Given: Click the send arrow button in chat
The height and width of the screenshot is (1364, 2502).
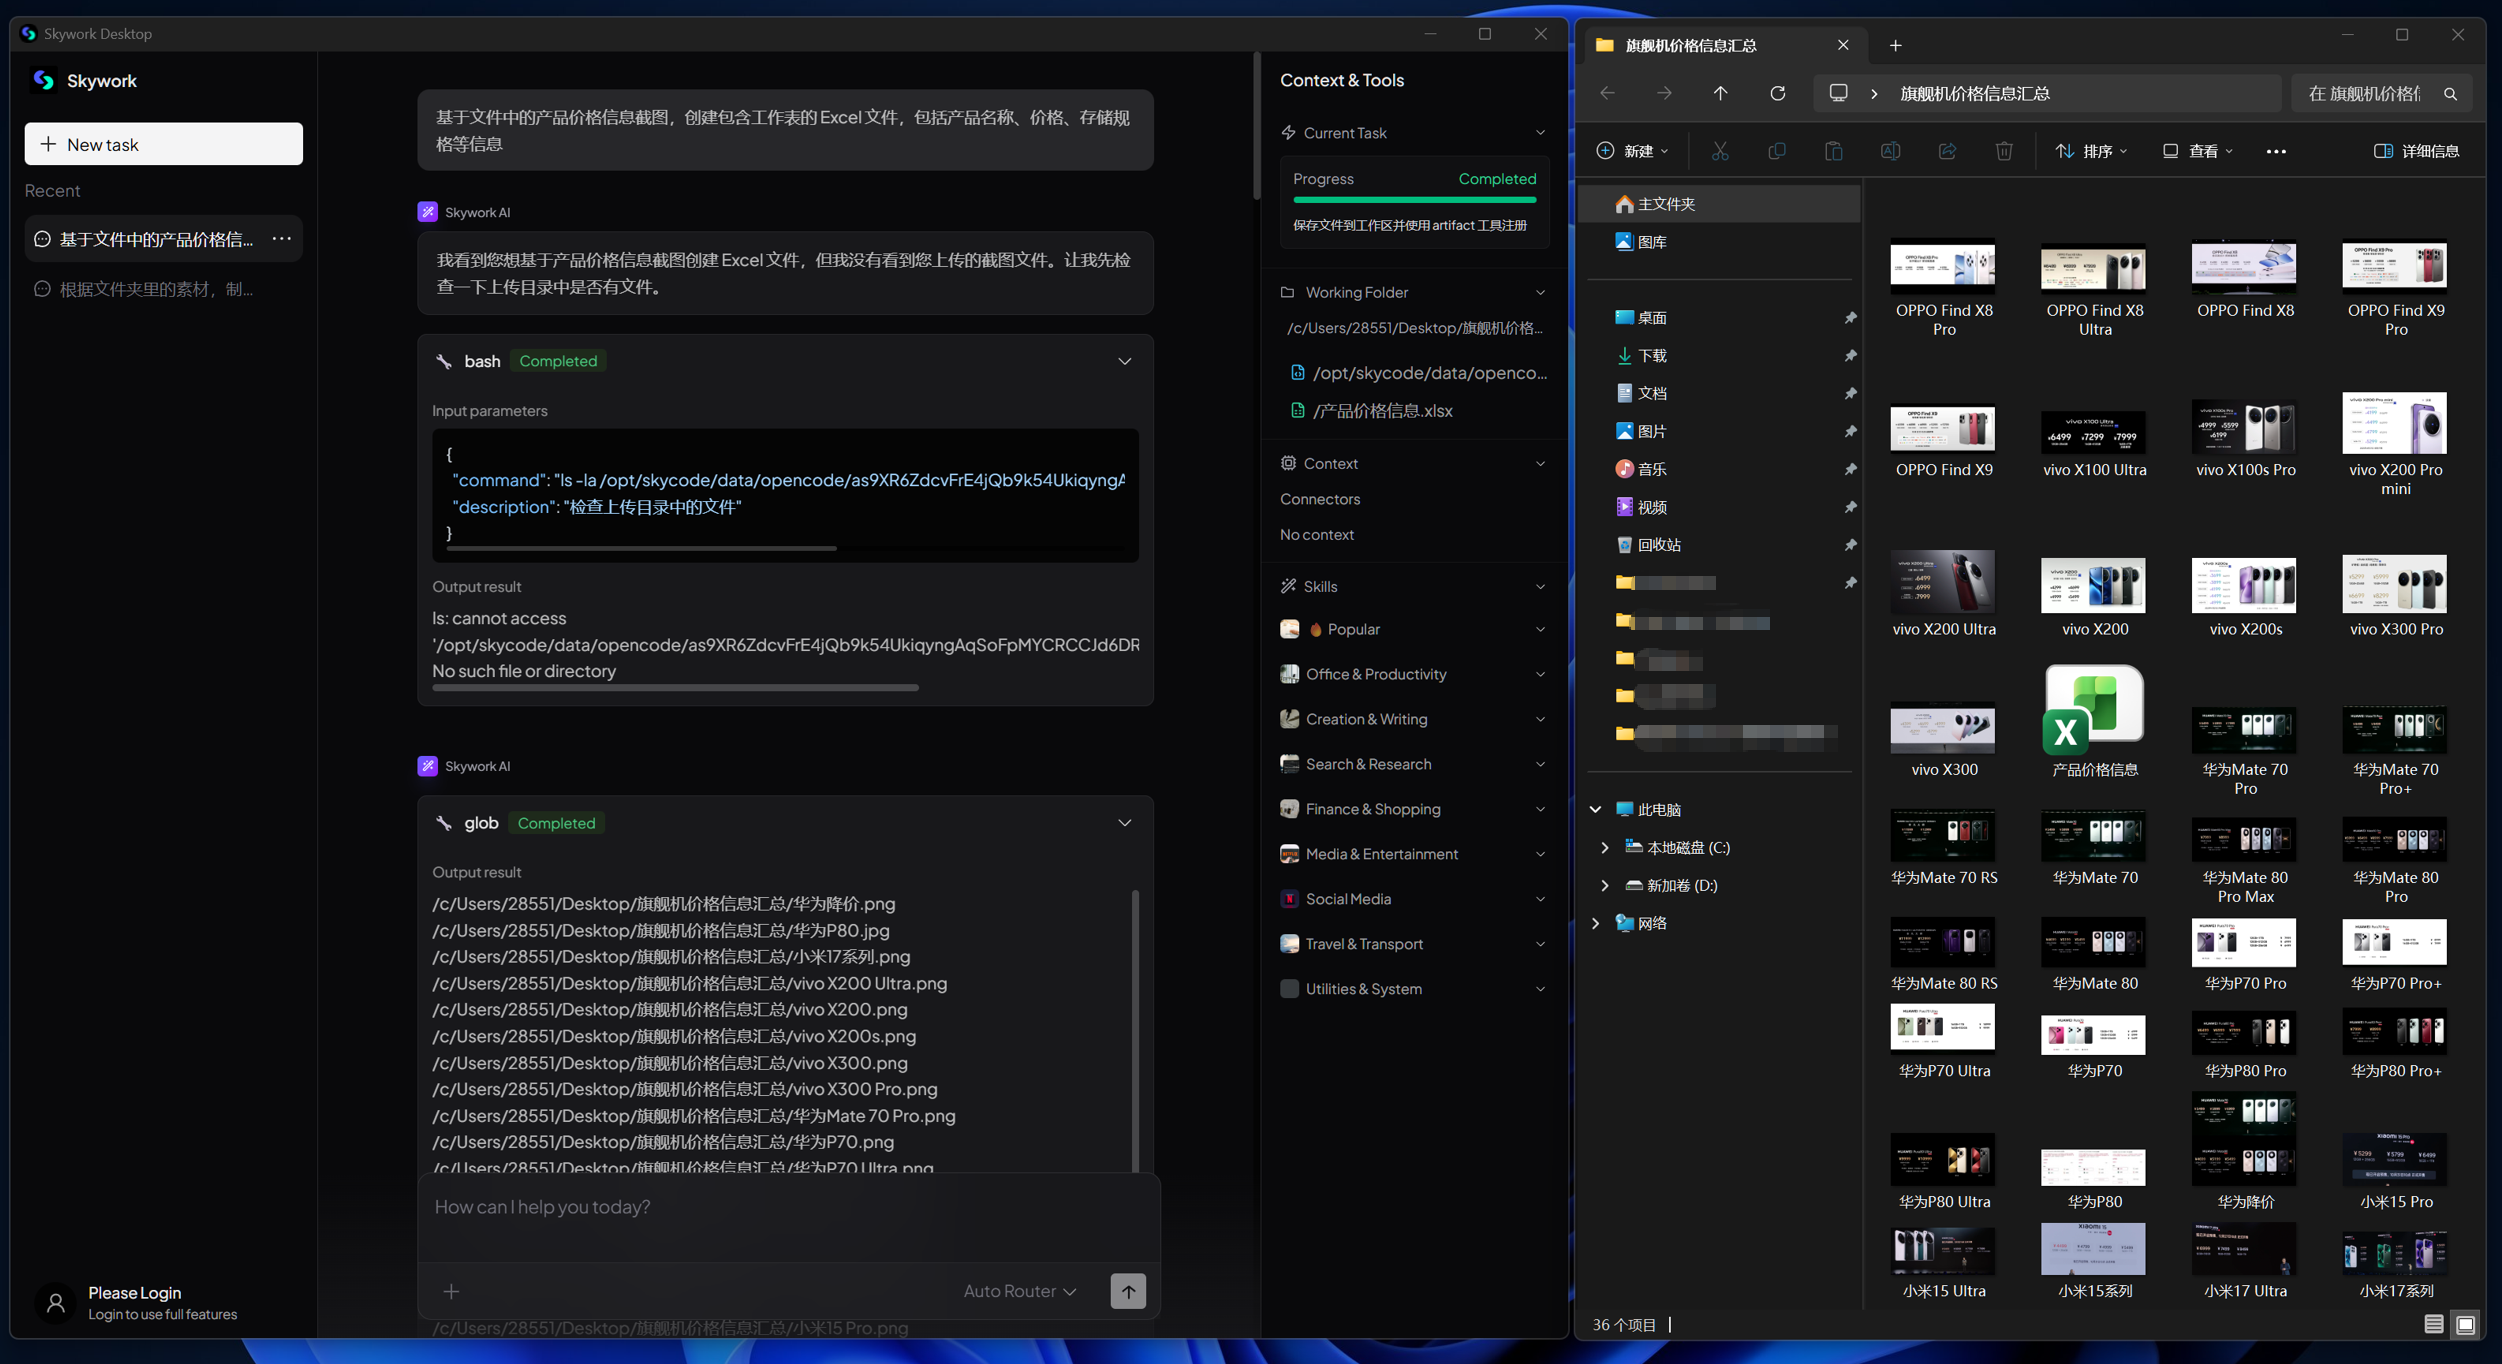Looking at the screenshot, I should pos(1127,1291).
